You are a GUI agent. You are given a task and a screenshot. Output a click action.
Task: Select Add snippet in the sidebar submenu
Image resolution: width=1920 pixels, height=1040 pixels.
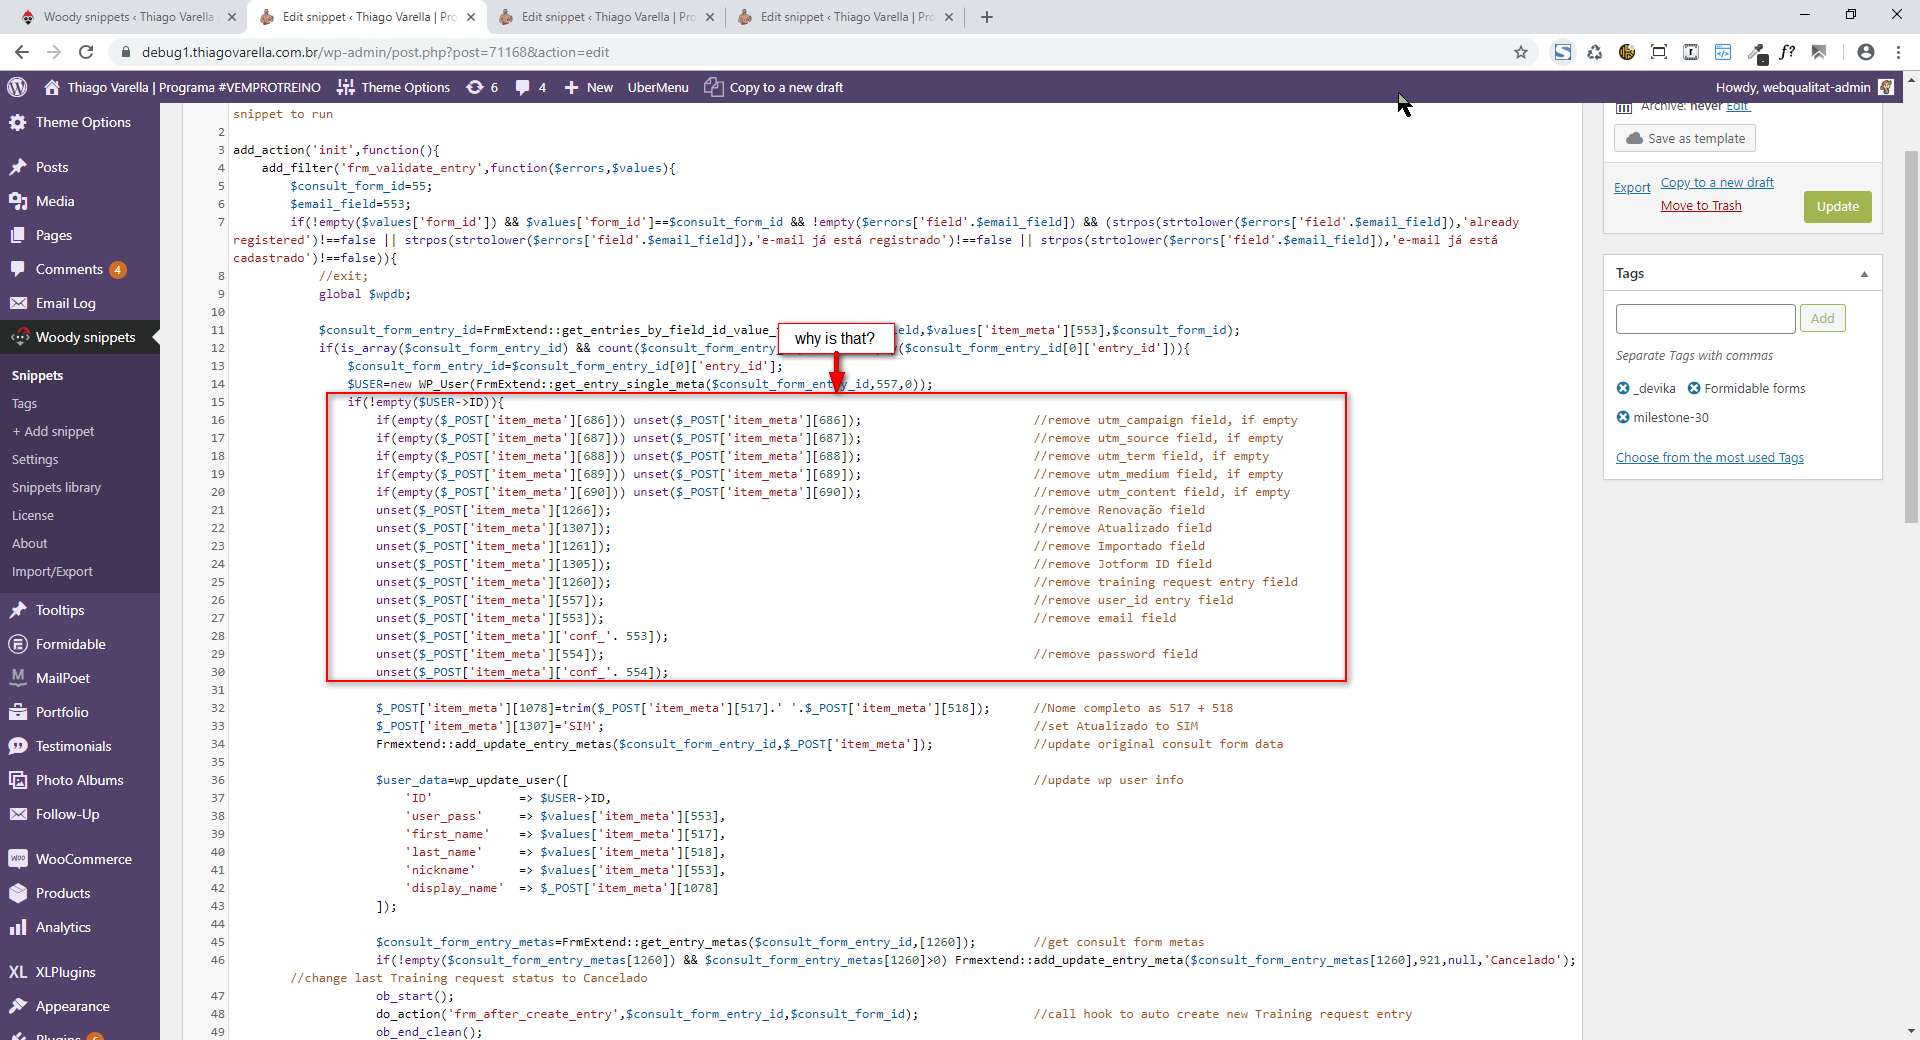click(59, 431)
